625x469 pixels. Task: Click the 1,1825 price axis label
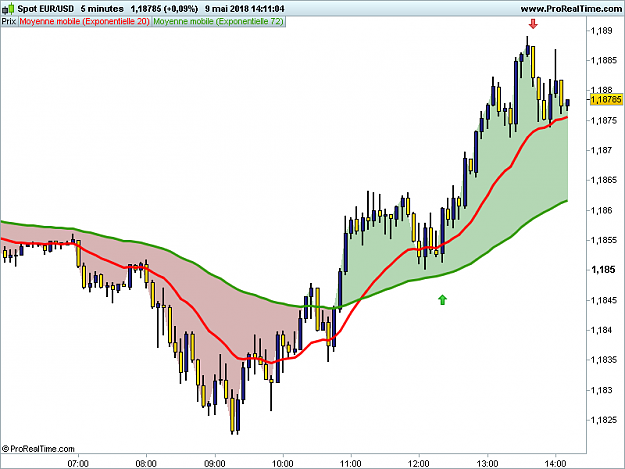coord(604,420)
